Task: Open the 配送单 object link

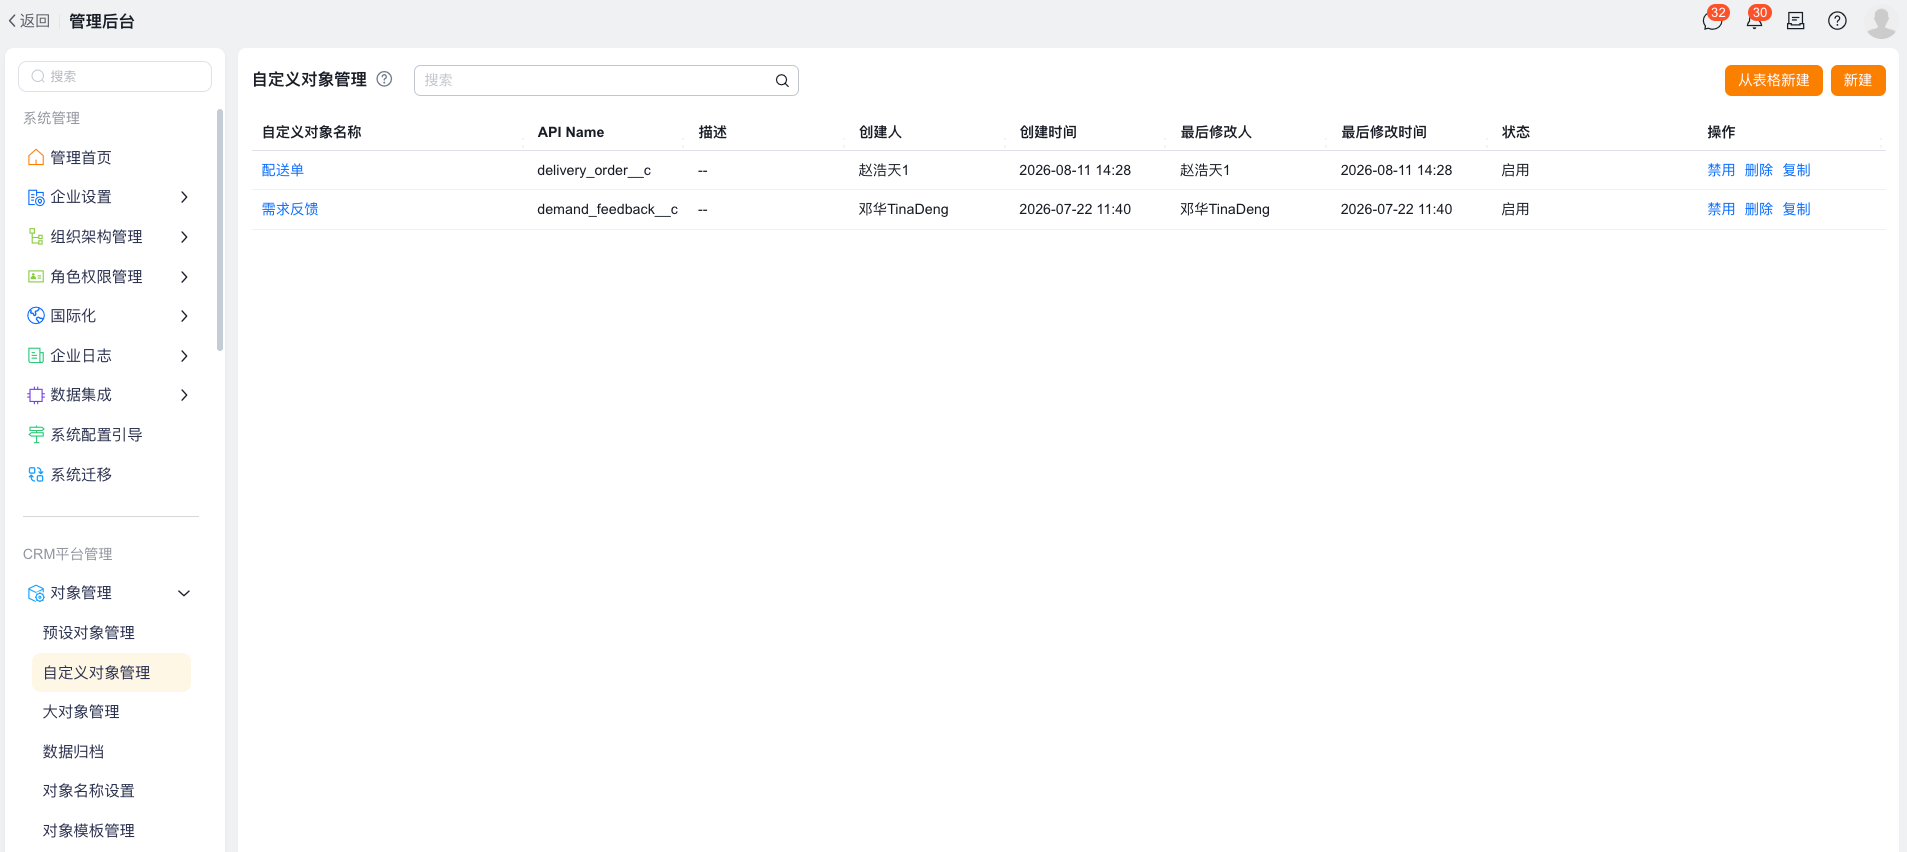Action: tap(283, 170)
